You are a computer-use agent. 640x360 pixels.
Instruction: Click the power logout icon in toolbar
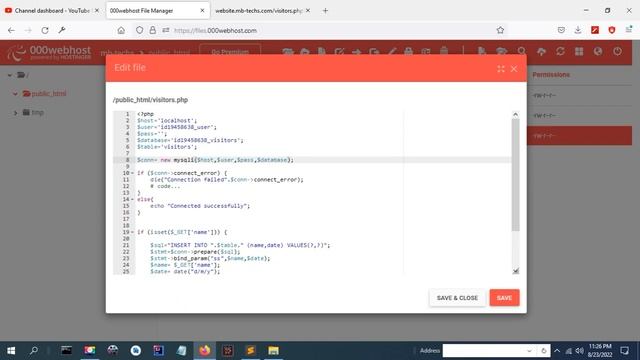coord(617,51)
